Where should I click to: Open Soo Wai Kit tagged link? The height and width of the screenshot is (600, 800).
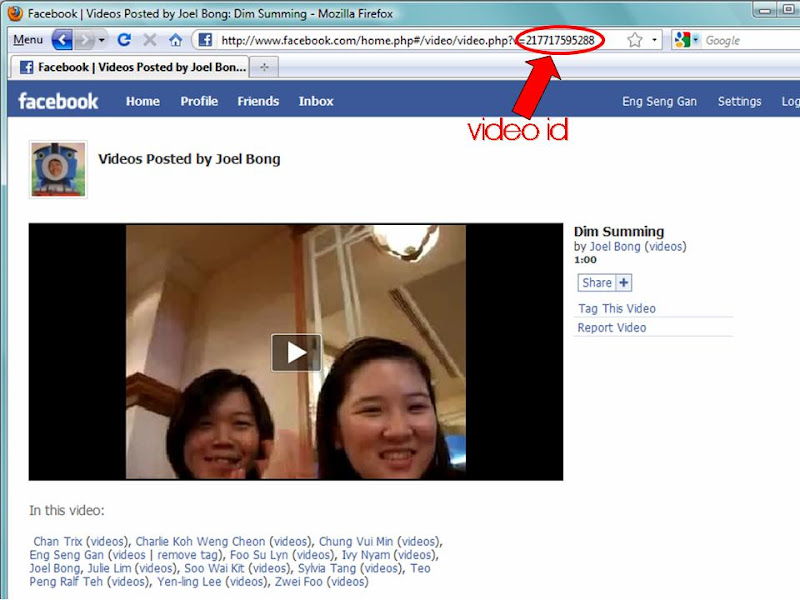tap(214, 568)
